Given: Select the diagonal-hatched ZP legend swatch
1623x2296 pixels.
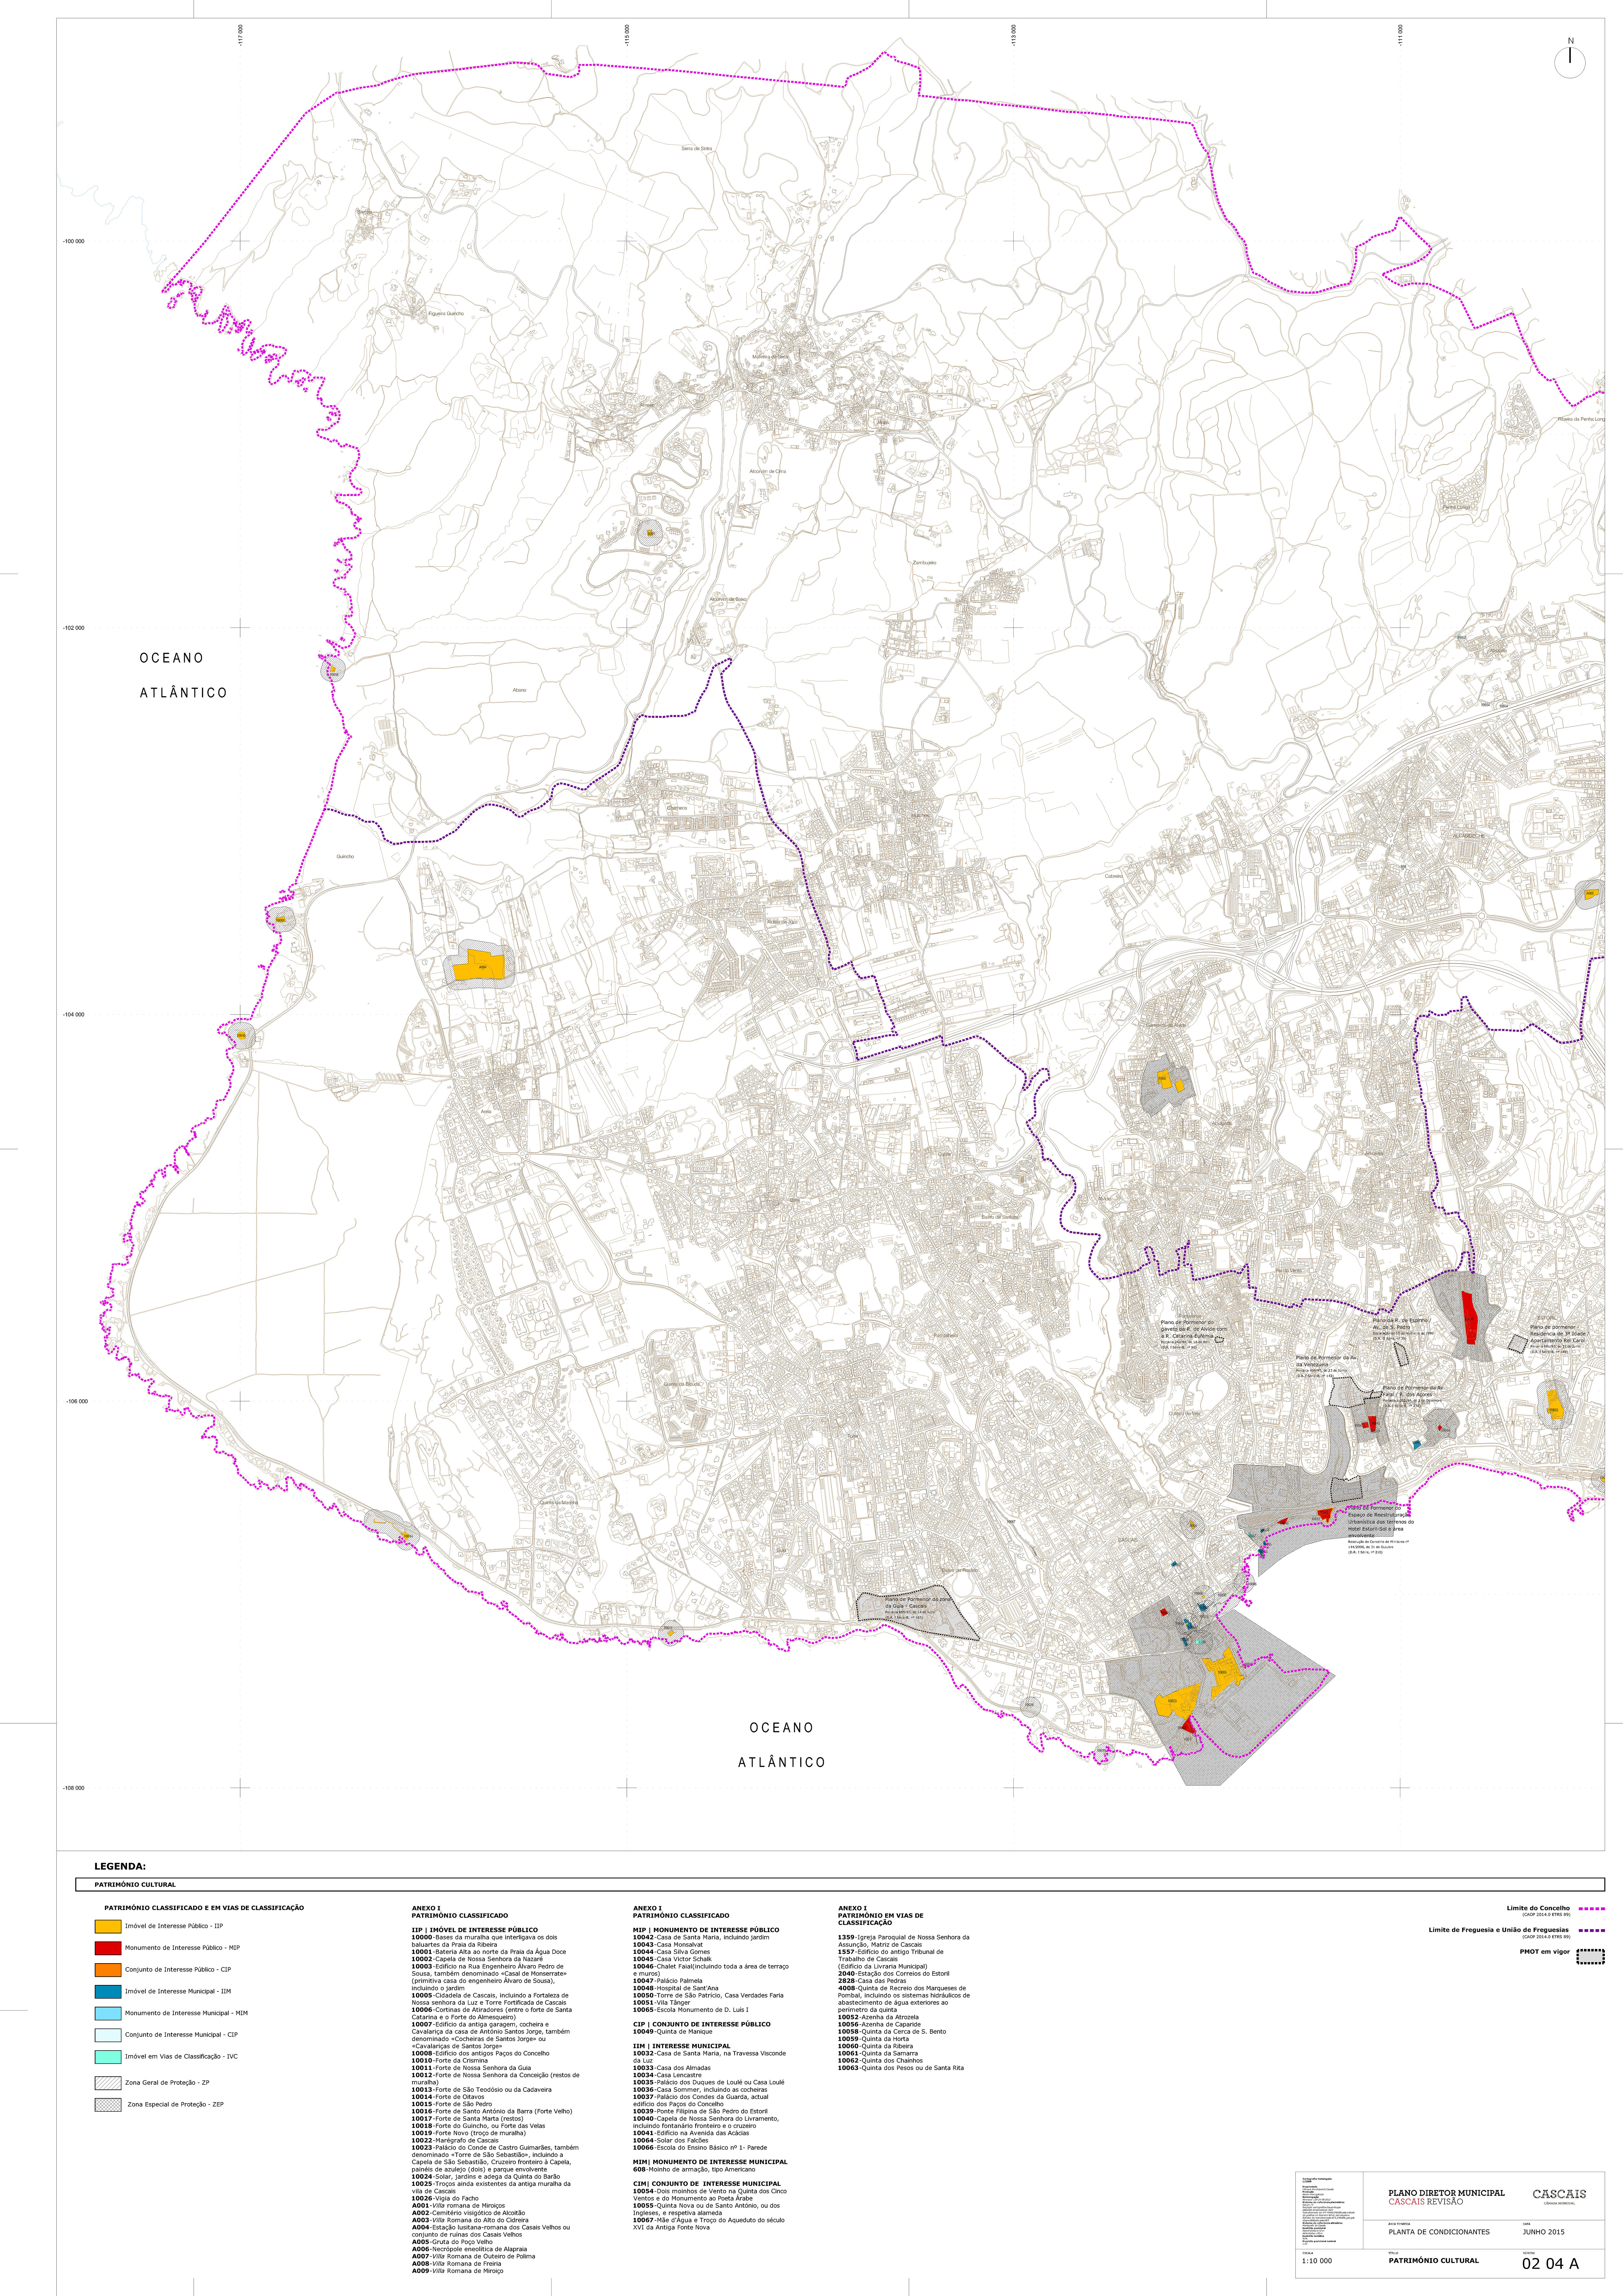Looking at the screenshot, I should [108, 2083].
